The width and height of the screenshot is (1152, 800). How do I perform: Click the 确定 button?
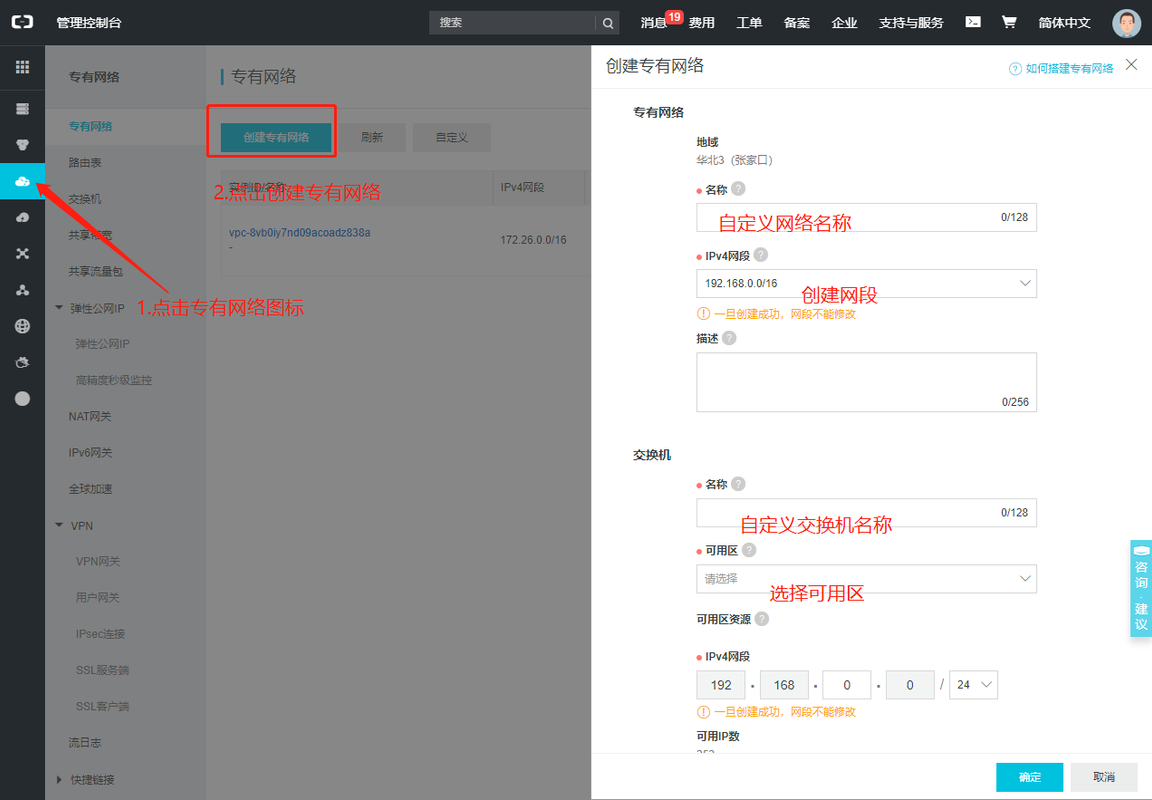point(1029,776)
